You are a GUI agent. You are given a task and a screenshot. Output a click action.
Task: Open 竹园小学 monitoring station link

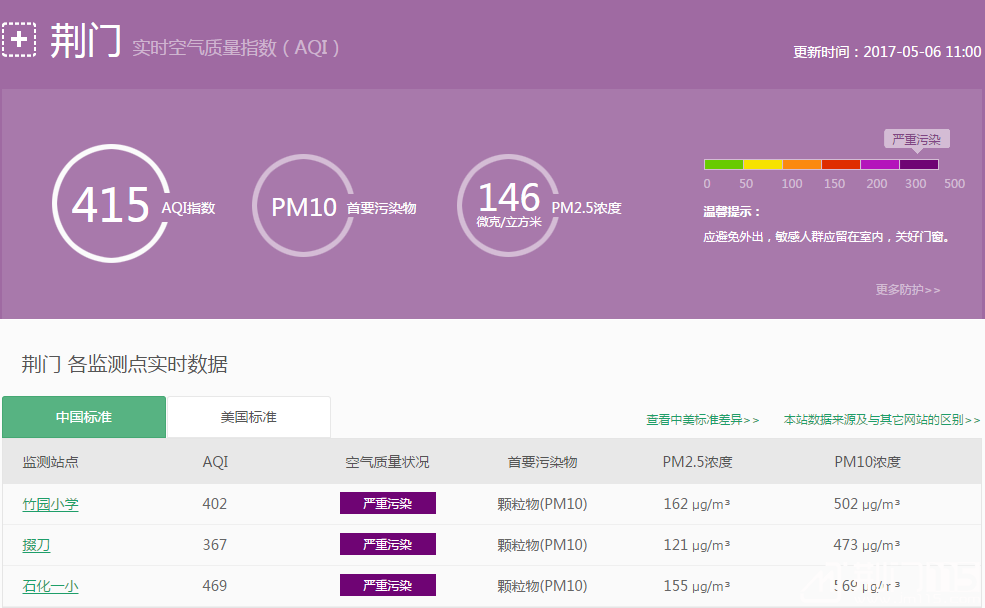pos(50,504)
